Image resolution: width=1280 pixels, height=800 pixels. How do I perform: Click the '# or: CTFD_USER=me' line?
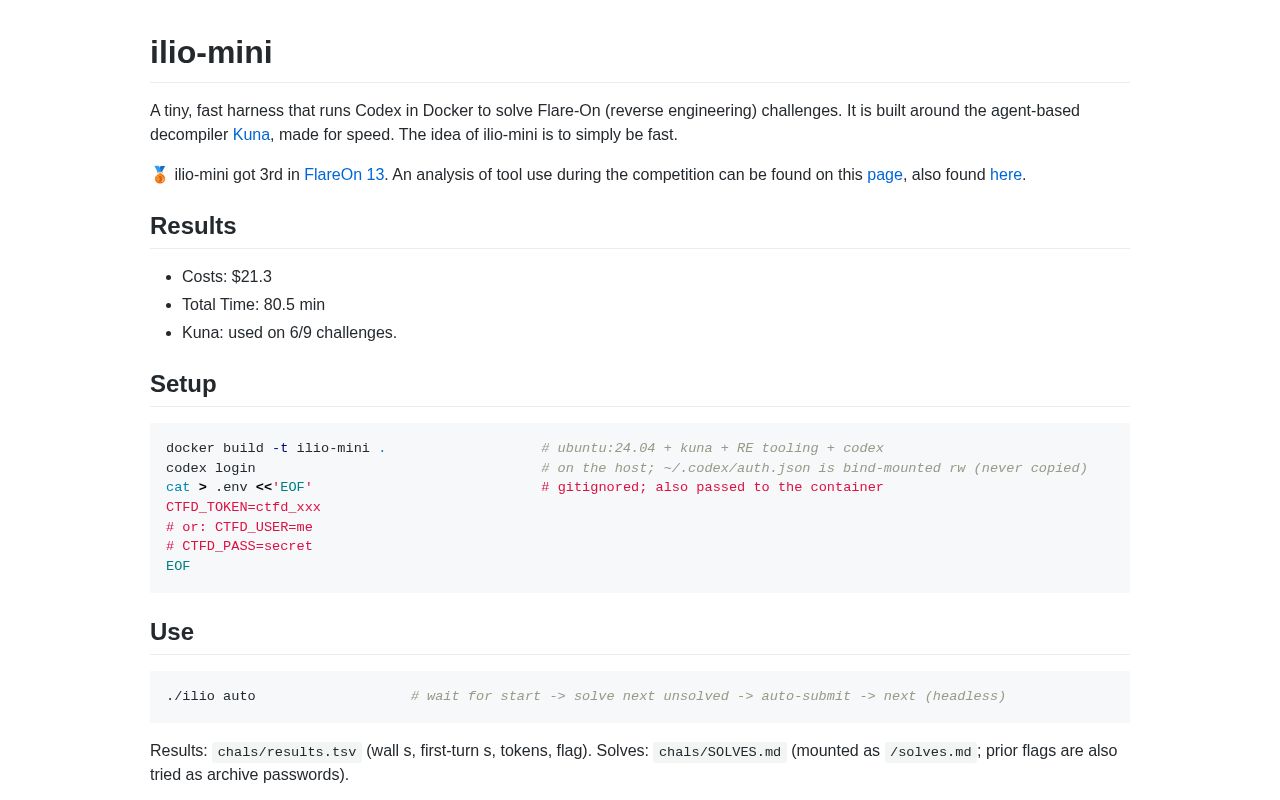pos(239,528)
